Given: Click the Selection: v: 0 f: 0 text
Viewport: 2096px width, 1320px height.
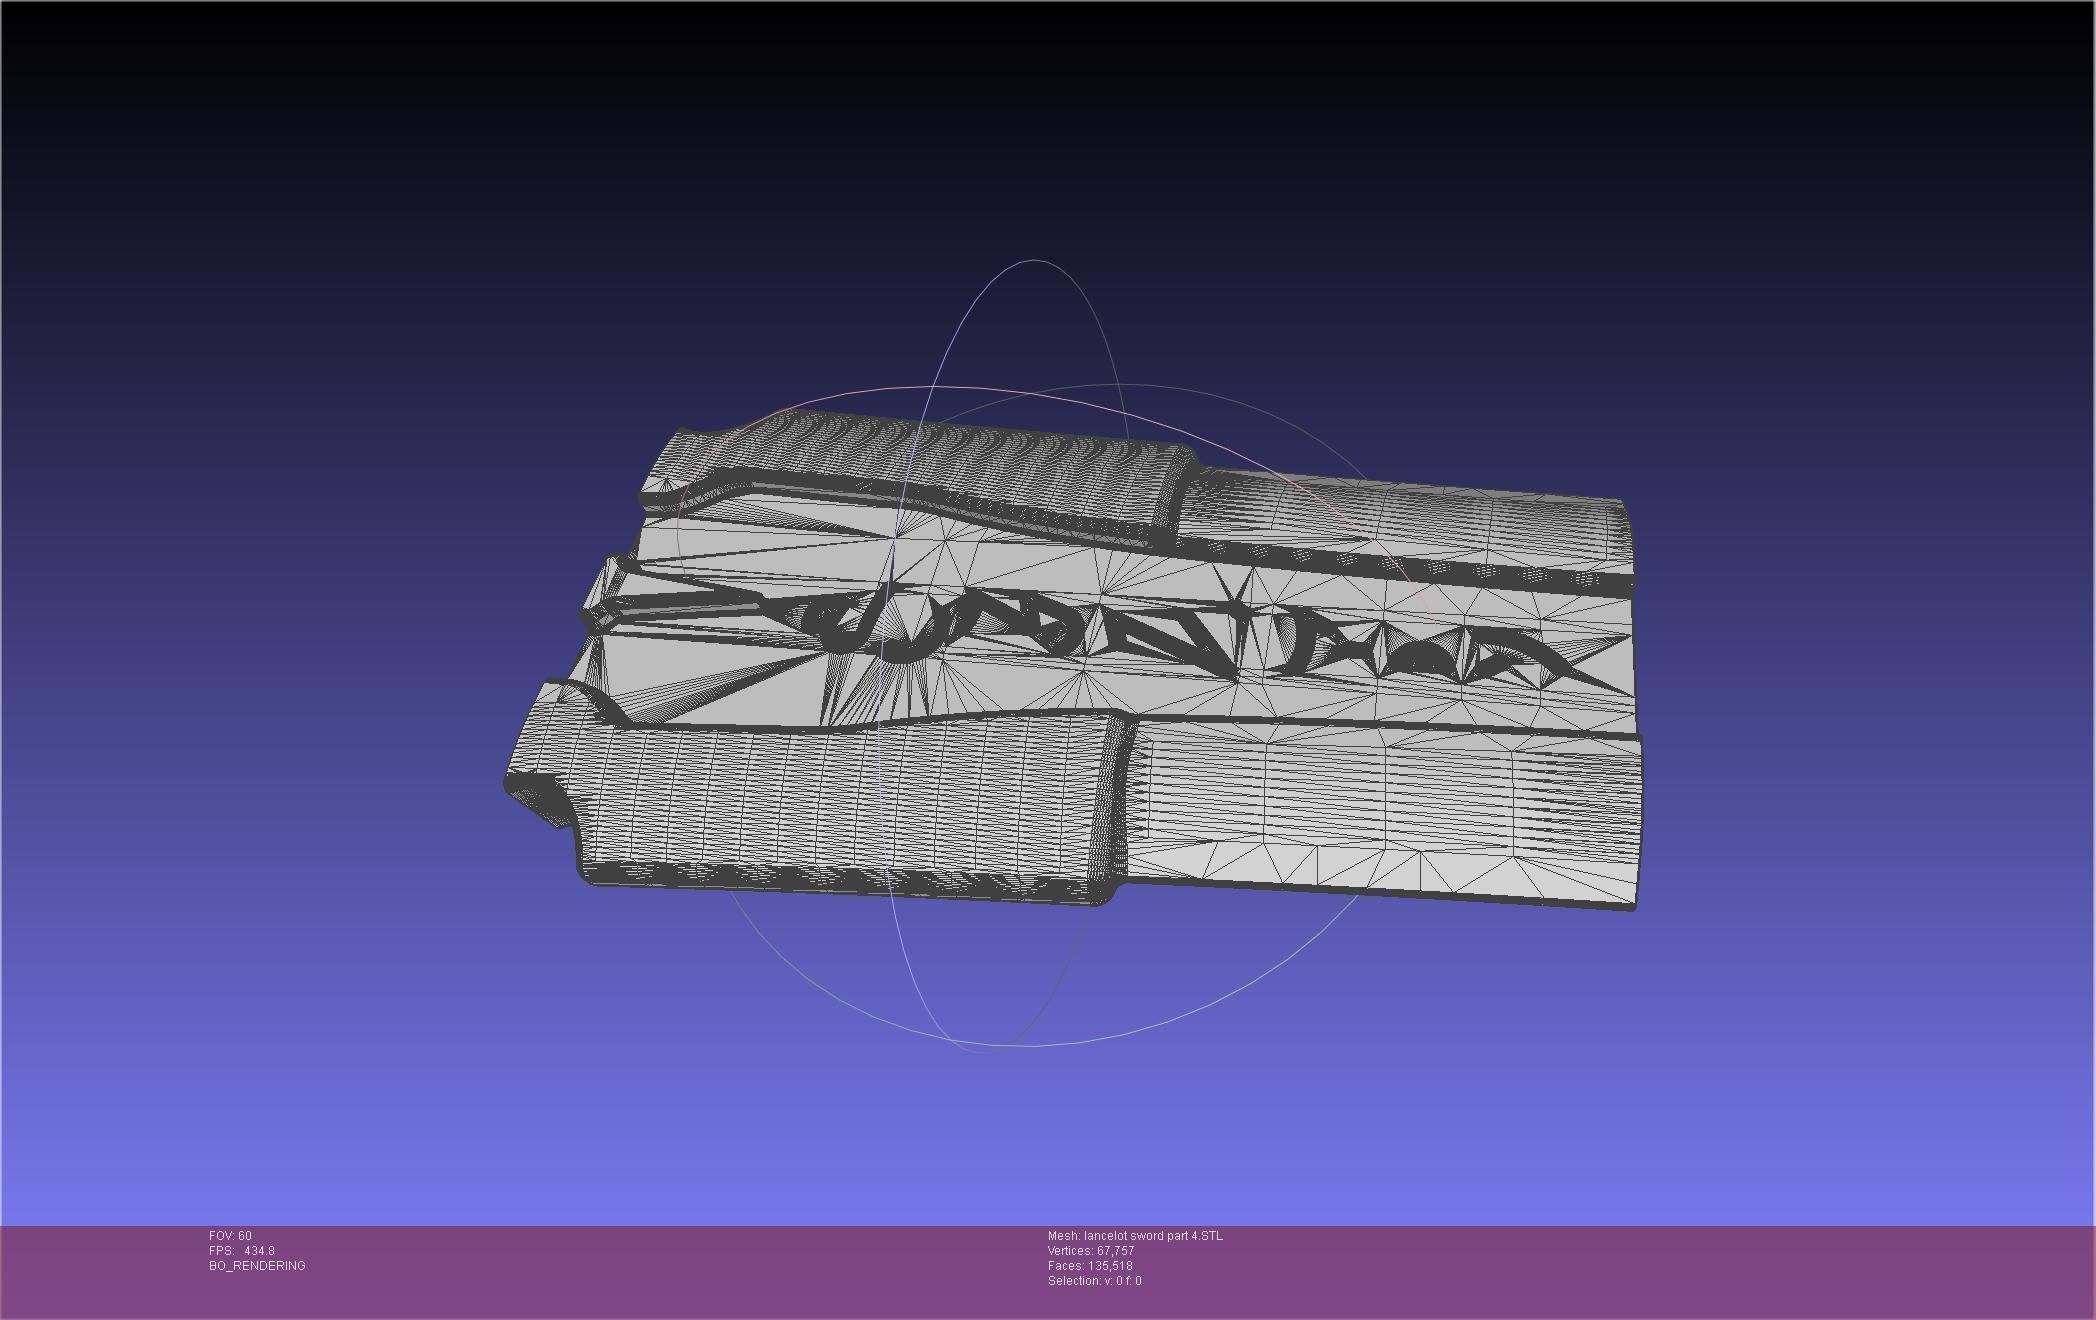Looking at the screenshot, I should pyautogui.click(x=1095, y=1281).
